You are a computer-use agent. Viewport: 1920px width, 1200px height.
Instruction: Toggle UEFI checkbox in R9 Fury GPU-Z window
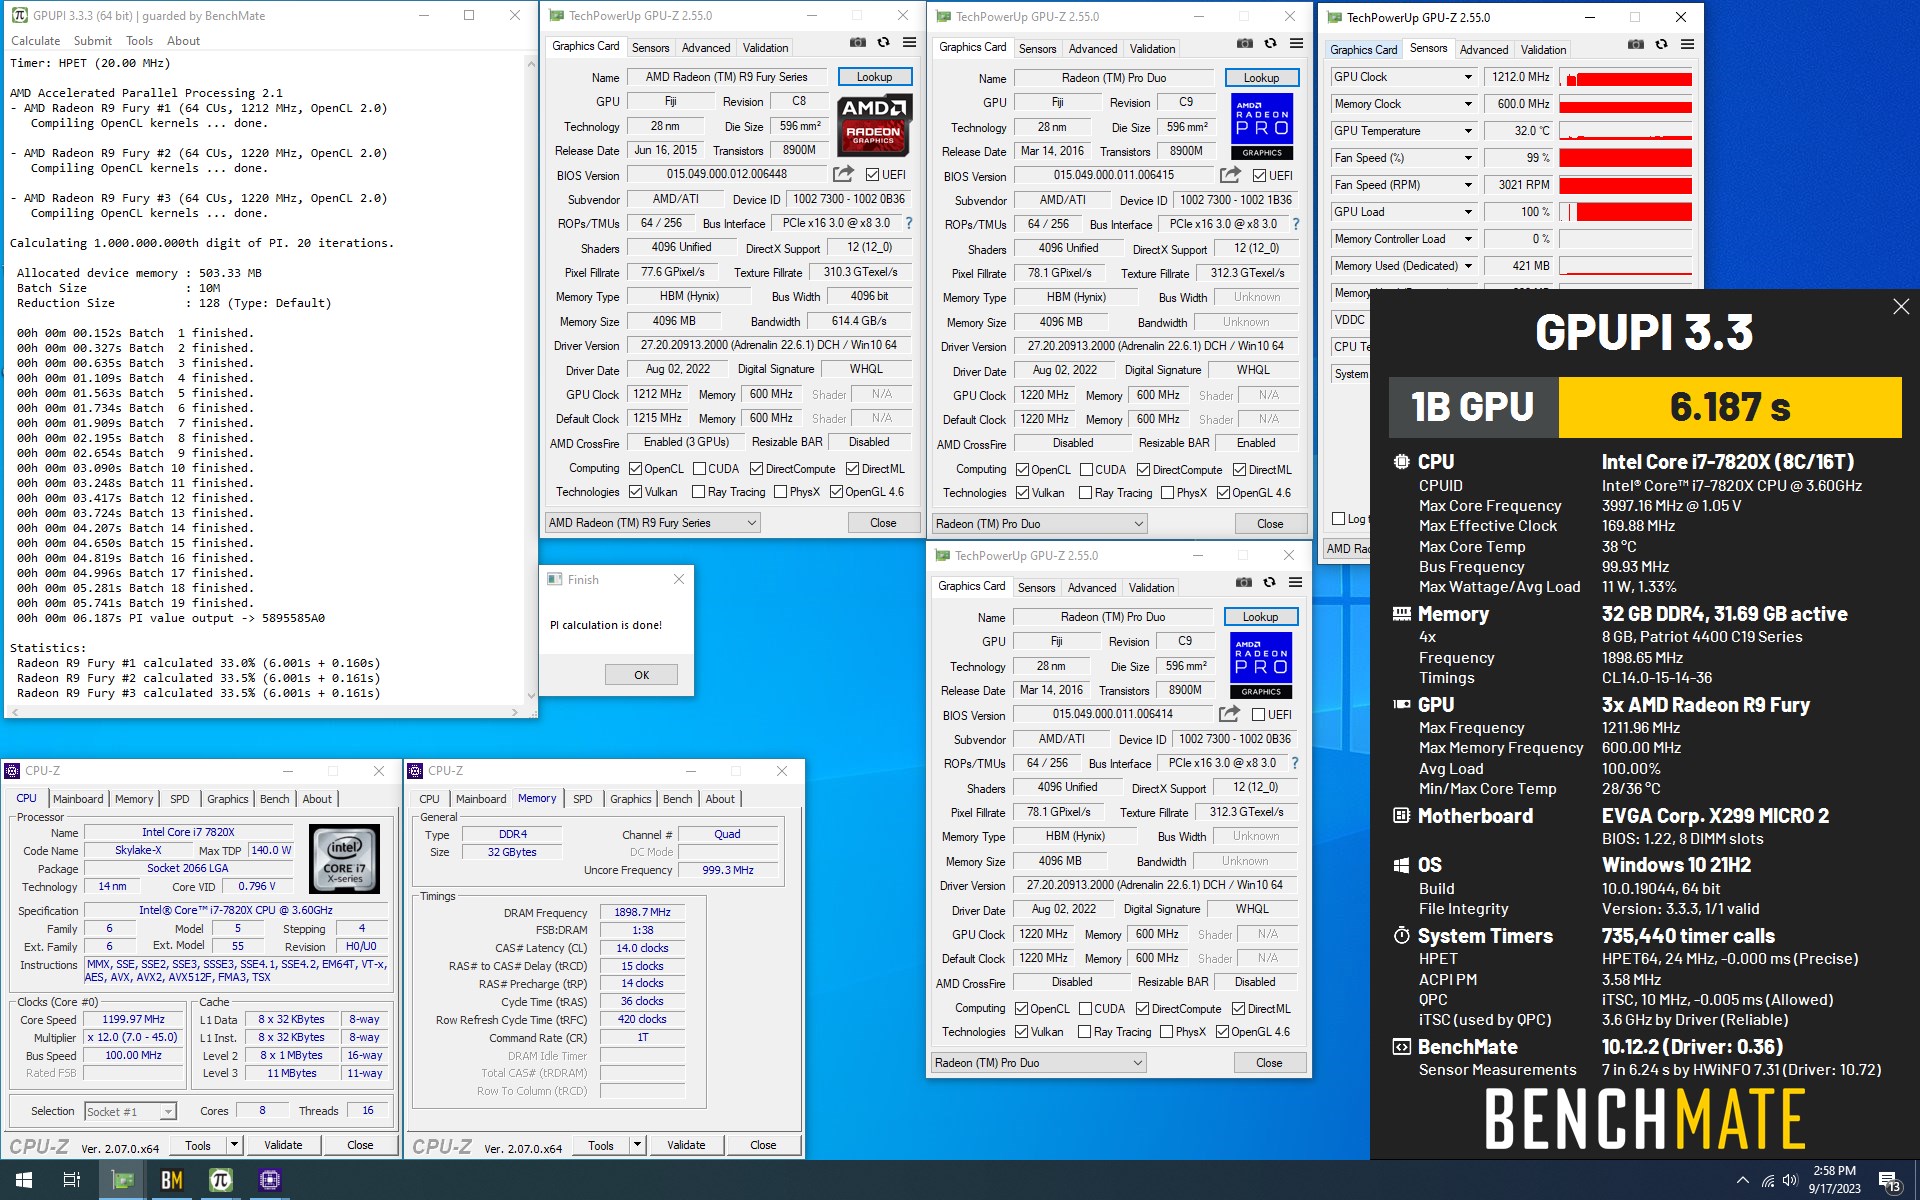(872, 175)
